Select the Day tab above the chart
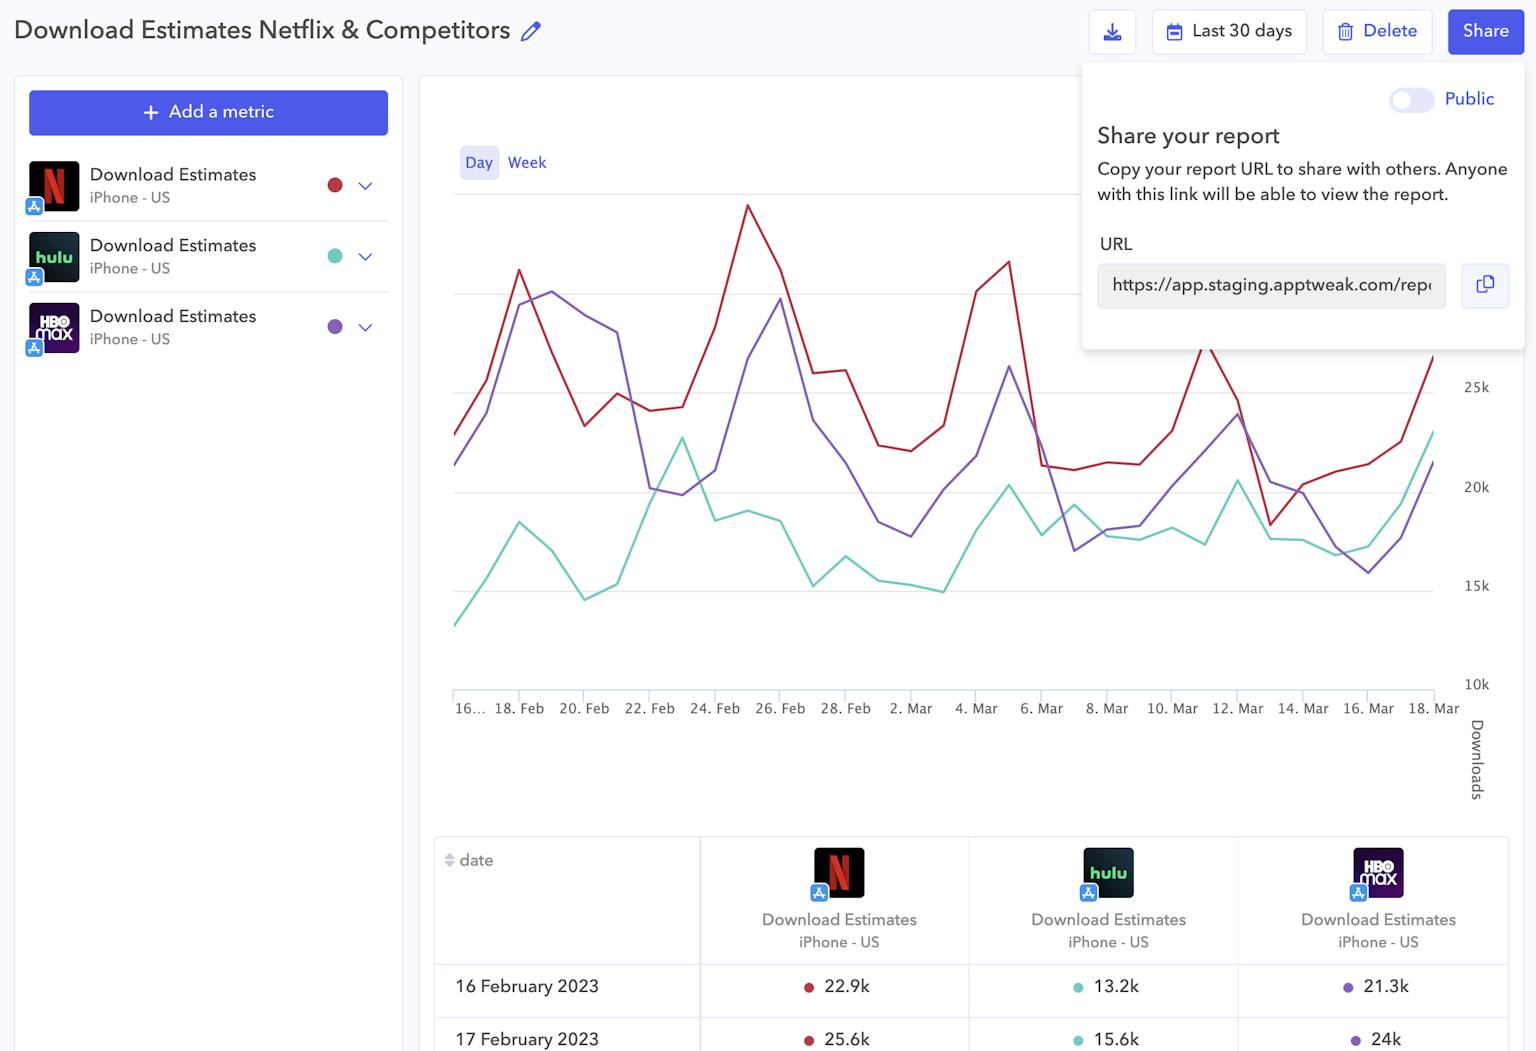The height and width of the screenshot is (1051, 1536). (x=479, y=162)
